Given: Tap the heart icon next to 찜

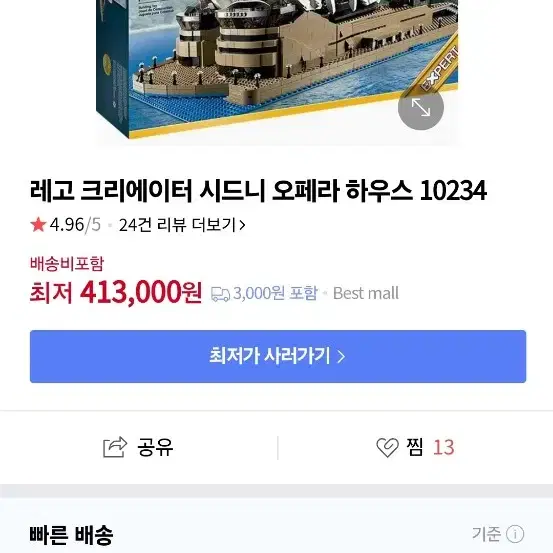Looking at the screenshot, I should tap(387, 448).
